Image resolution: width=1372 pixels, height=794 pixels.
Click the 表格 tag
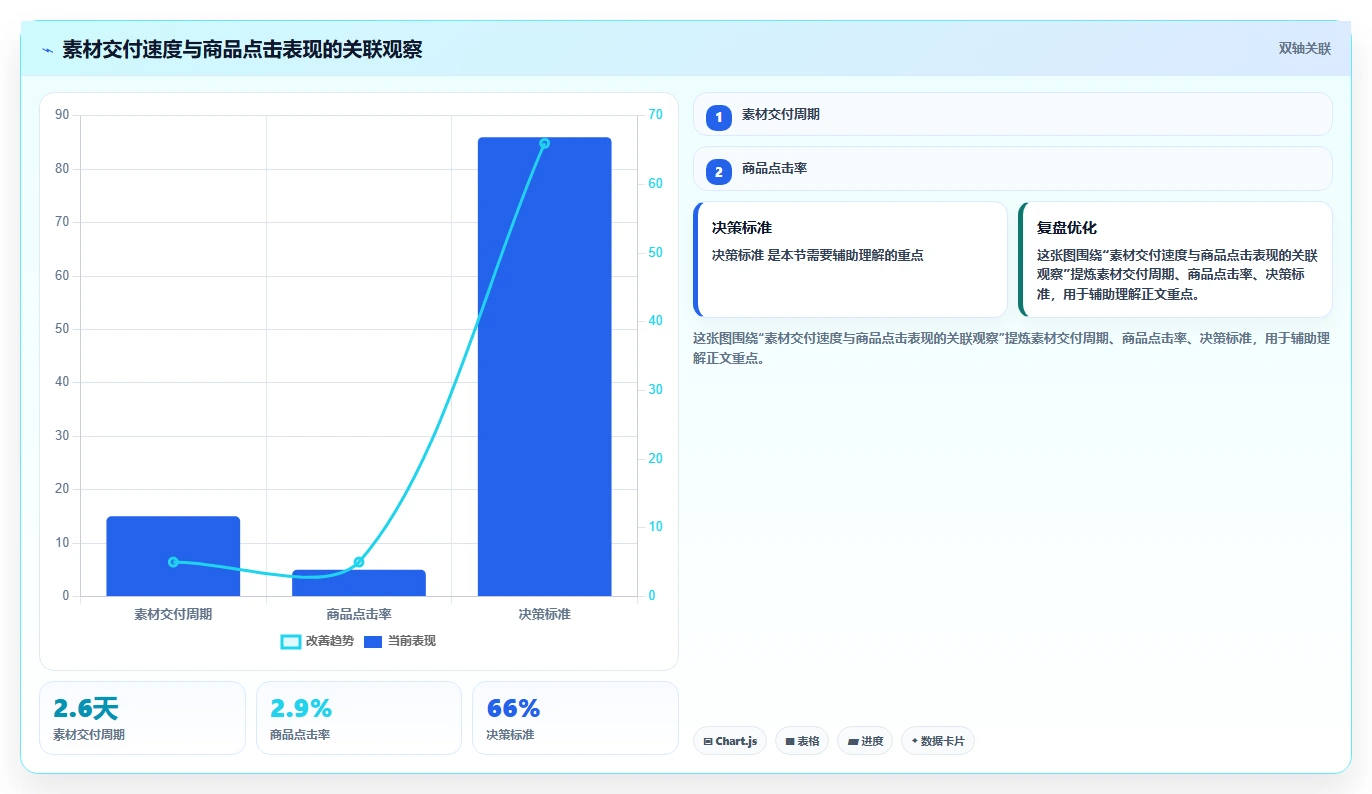click(x=802, y=741)
